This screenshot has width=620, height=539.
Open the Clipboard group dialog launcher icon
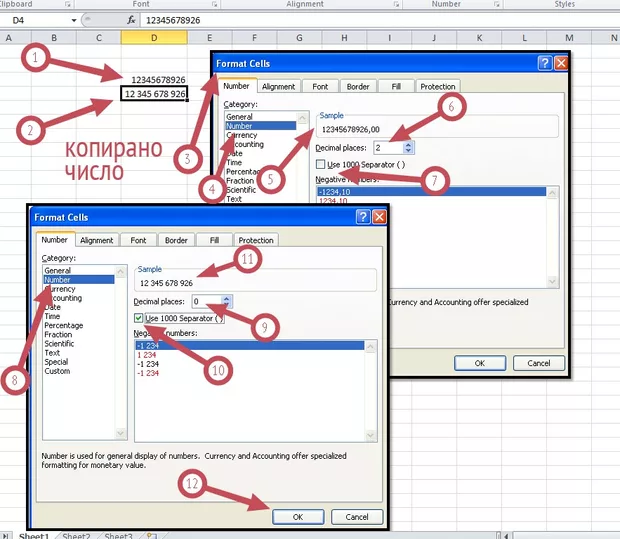[68, 4]
